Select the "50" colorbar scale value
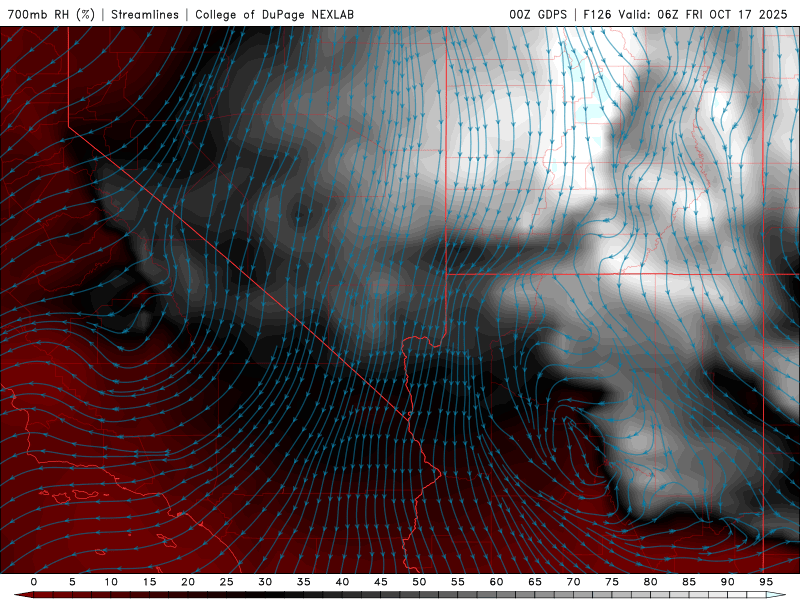This screenshot has height=600, width=800. pyautogui.click(x=419, y=582)
